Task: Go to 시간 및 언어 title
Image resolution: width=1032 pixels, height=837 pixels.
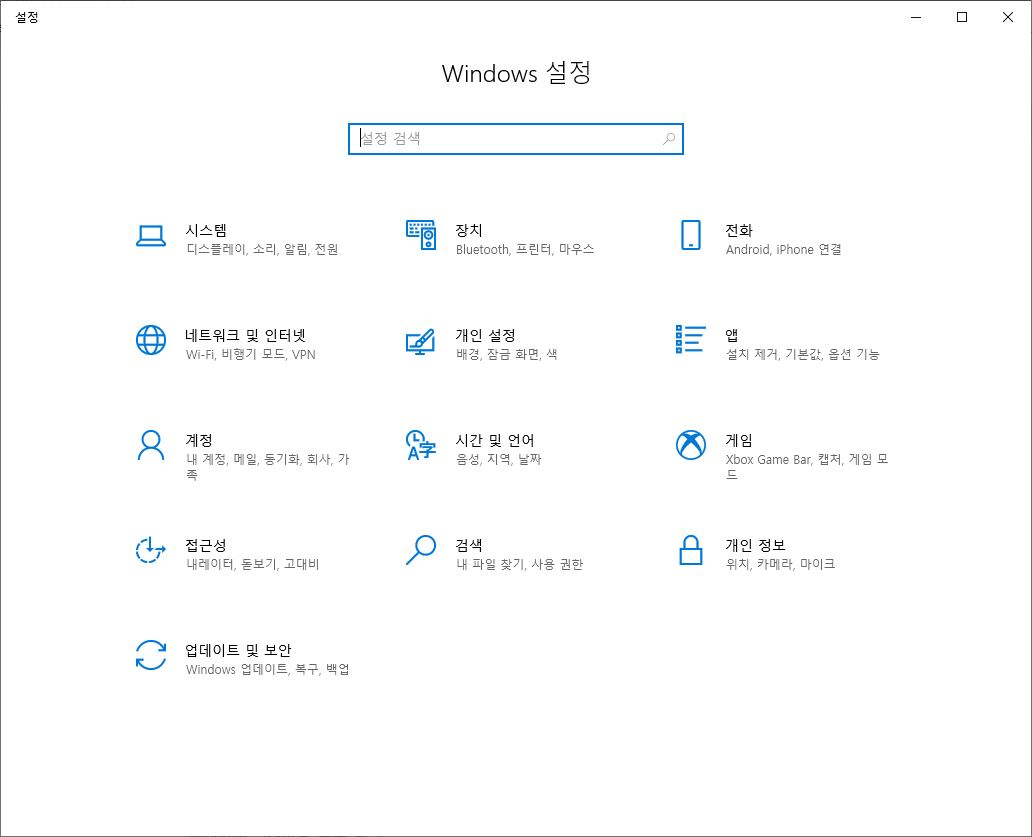Action: [495, 440]
